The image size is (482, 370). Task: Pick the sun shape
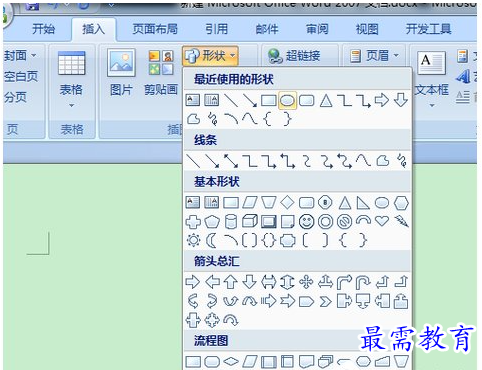[193, 240]
